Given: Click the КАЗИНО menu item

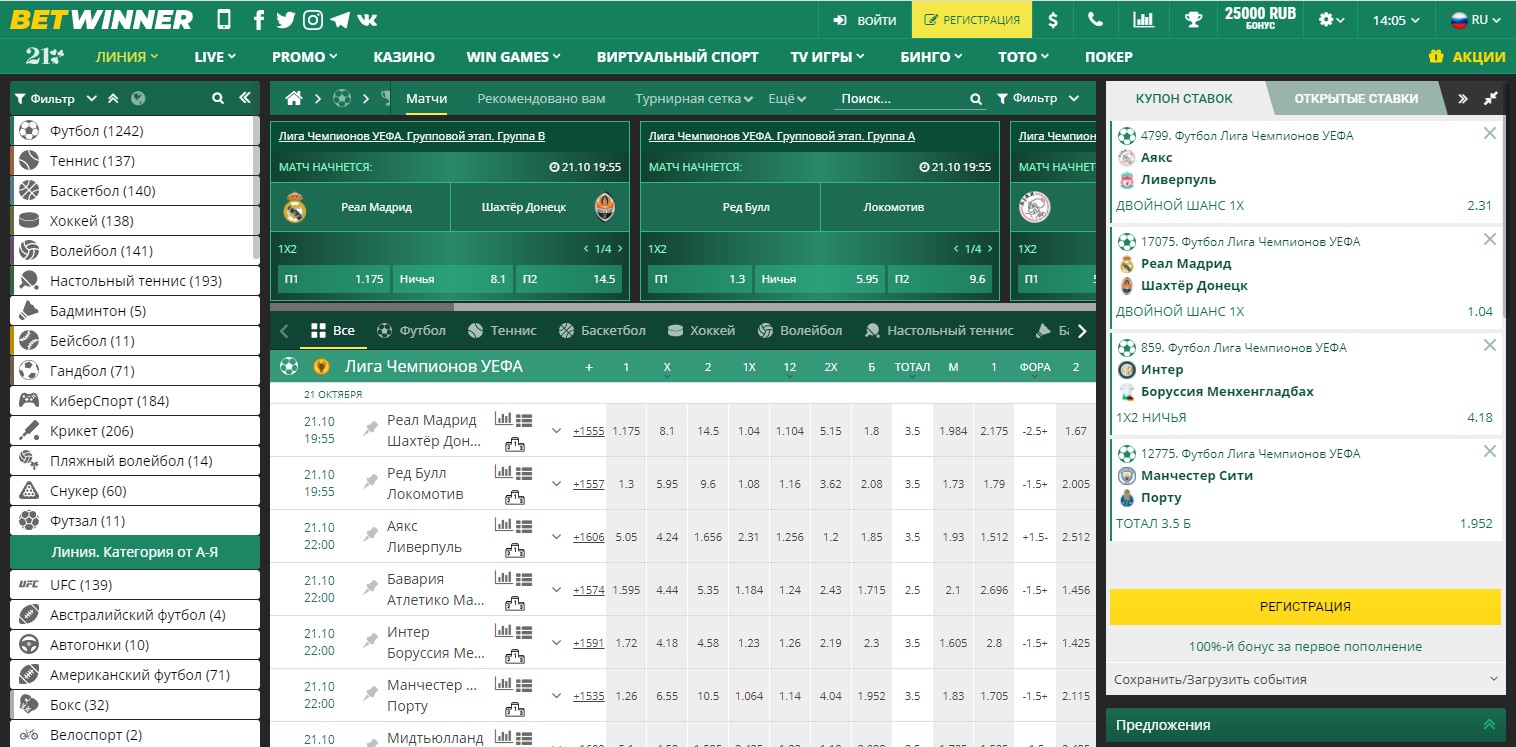Looking at the screenshot, I should pyautogui.click(x=404, y=57).
